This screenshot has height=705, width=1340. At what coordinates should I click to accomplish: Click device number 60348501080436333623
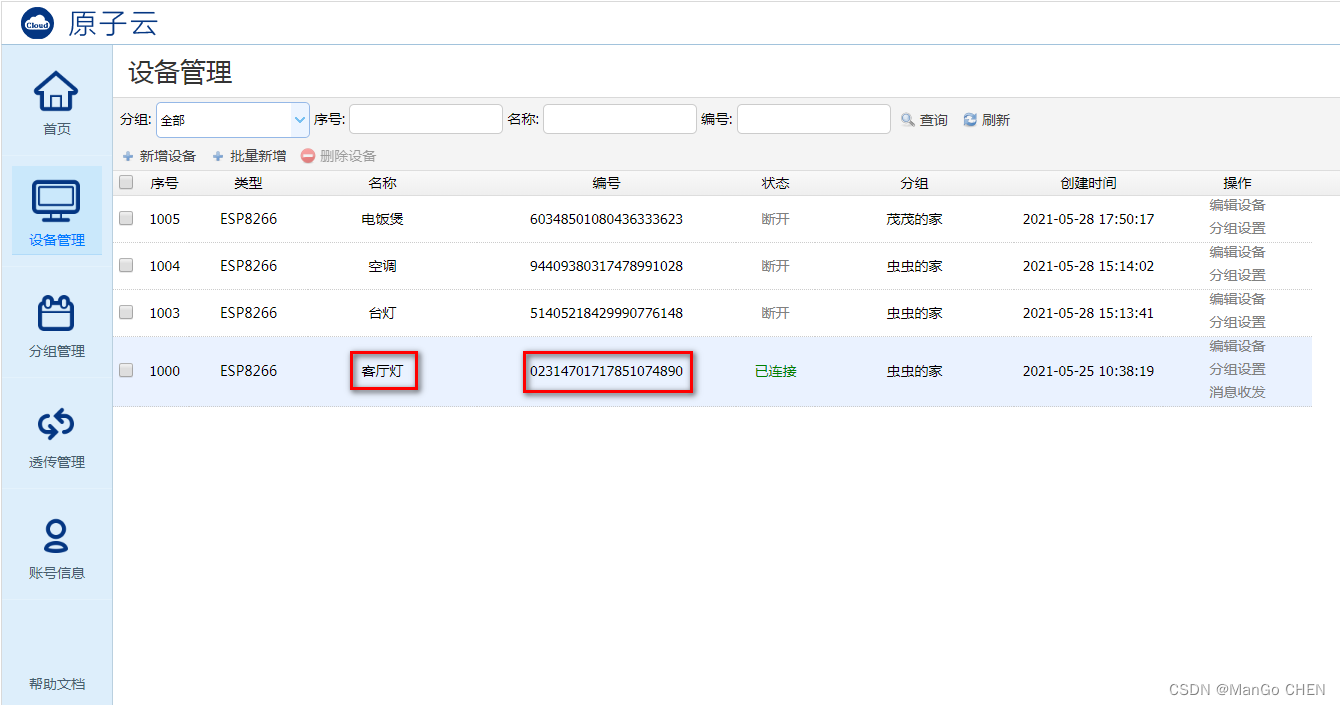606,219
